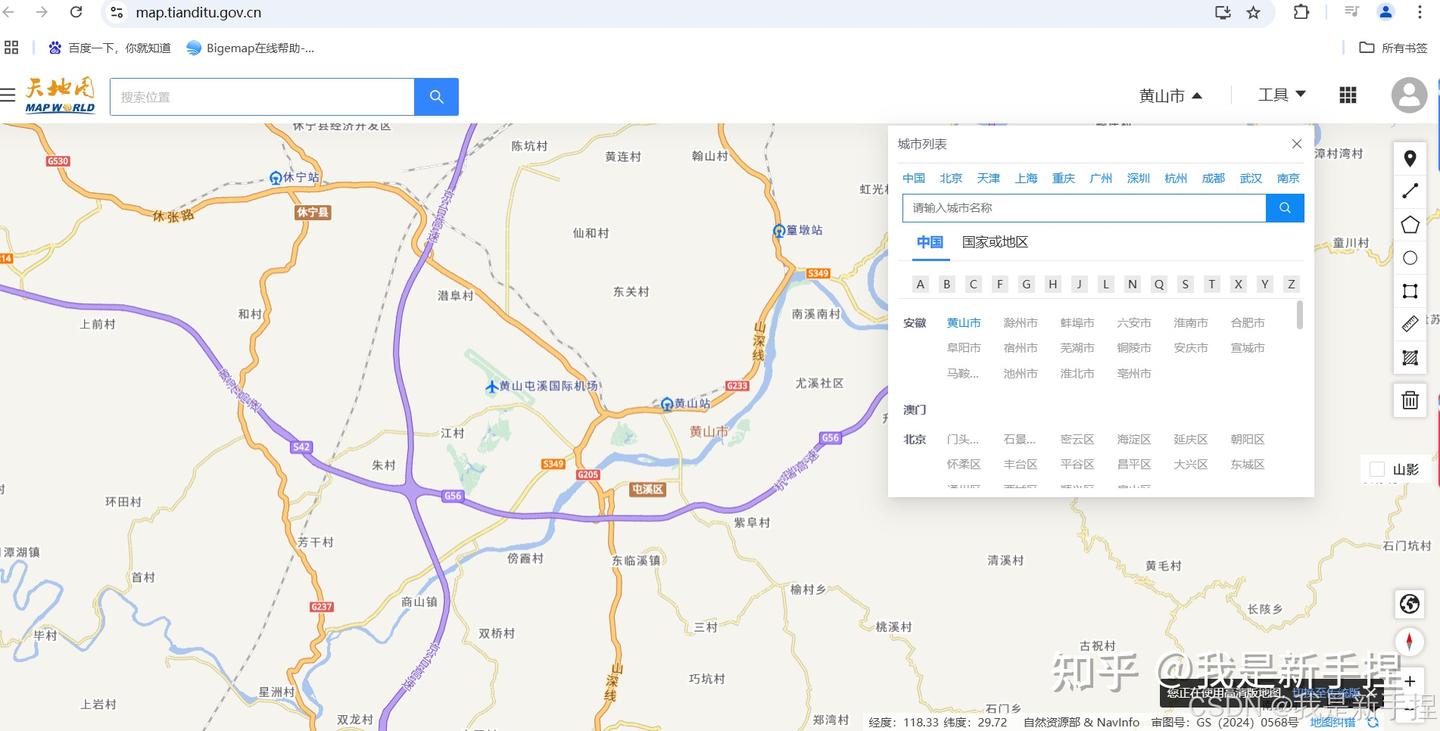Select the polygon drawing tool
Image resolution: width=1440 pixels, height=731 pixels.
pyautogui.click(x=1409, y=224)
